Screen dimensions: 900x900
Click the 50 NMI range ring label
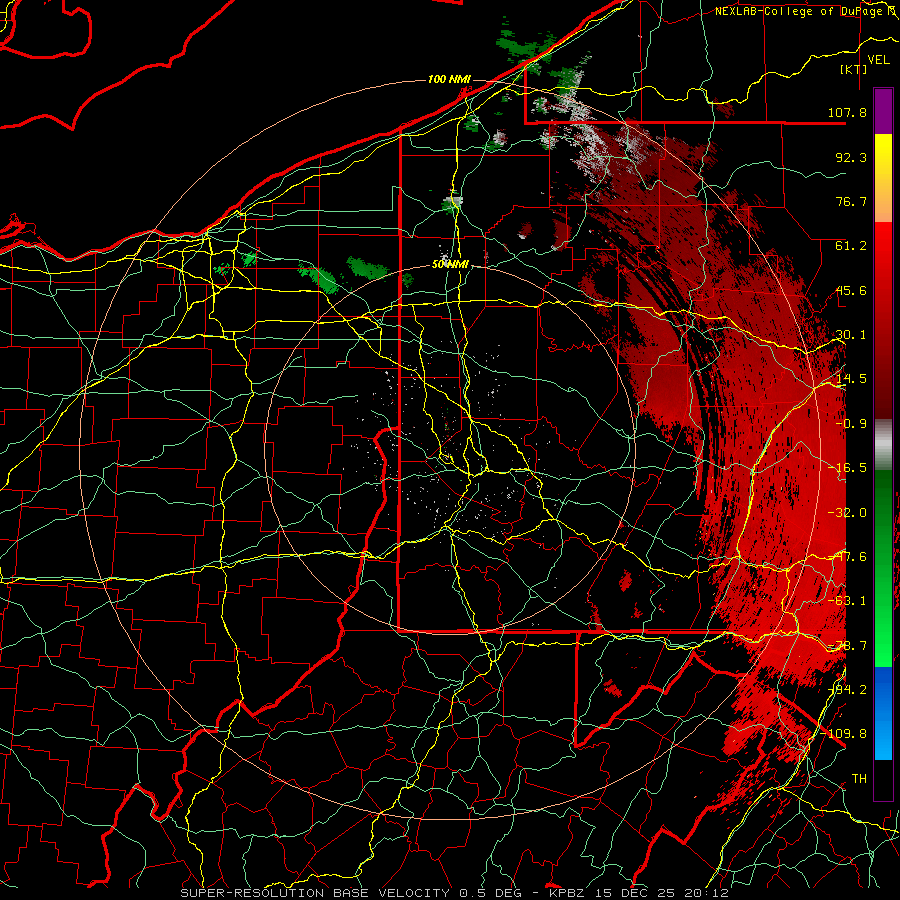pyautogui.click(x=451, y=265)
